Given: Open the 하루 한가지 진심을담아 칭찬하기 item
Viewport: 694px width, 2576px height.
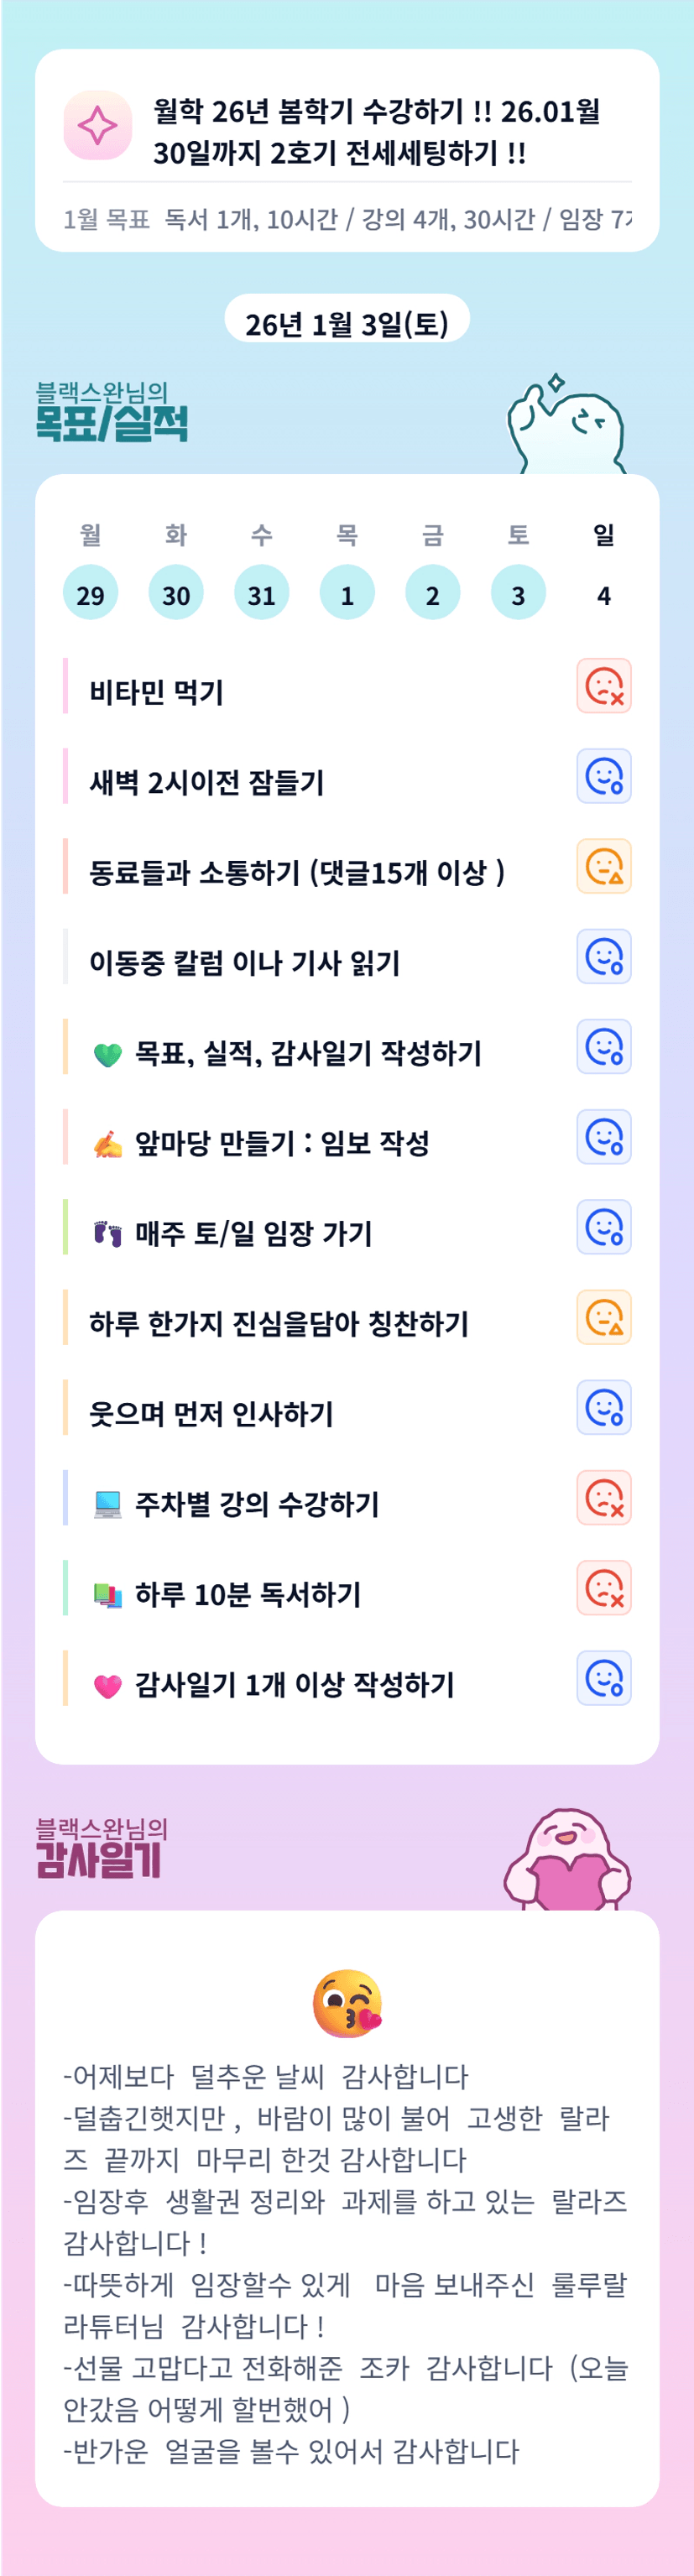Looking at the screenshot, I should pyautogui.click(x=279, y=1323).
